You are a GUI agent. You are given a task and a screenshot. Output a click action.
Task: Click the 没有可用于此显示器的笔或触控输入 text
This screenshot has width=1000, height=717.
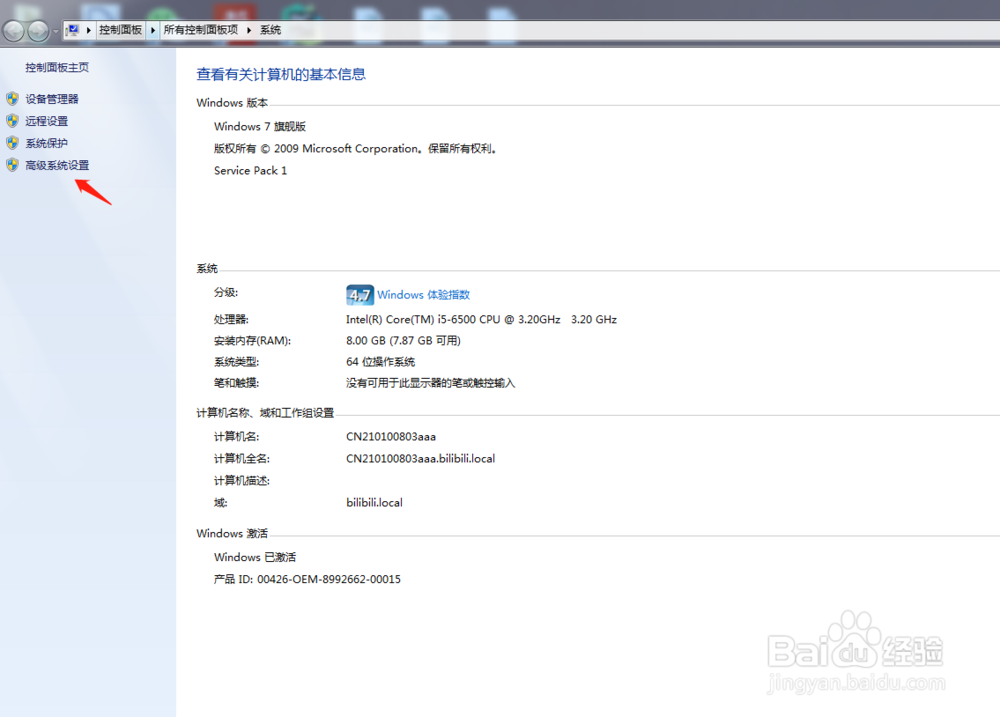coord(430,383)
